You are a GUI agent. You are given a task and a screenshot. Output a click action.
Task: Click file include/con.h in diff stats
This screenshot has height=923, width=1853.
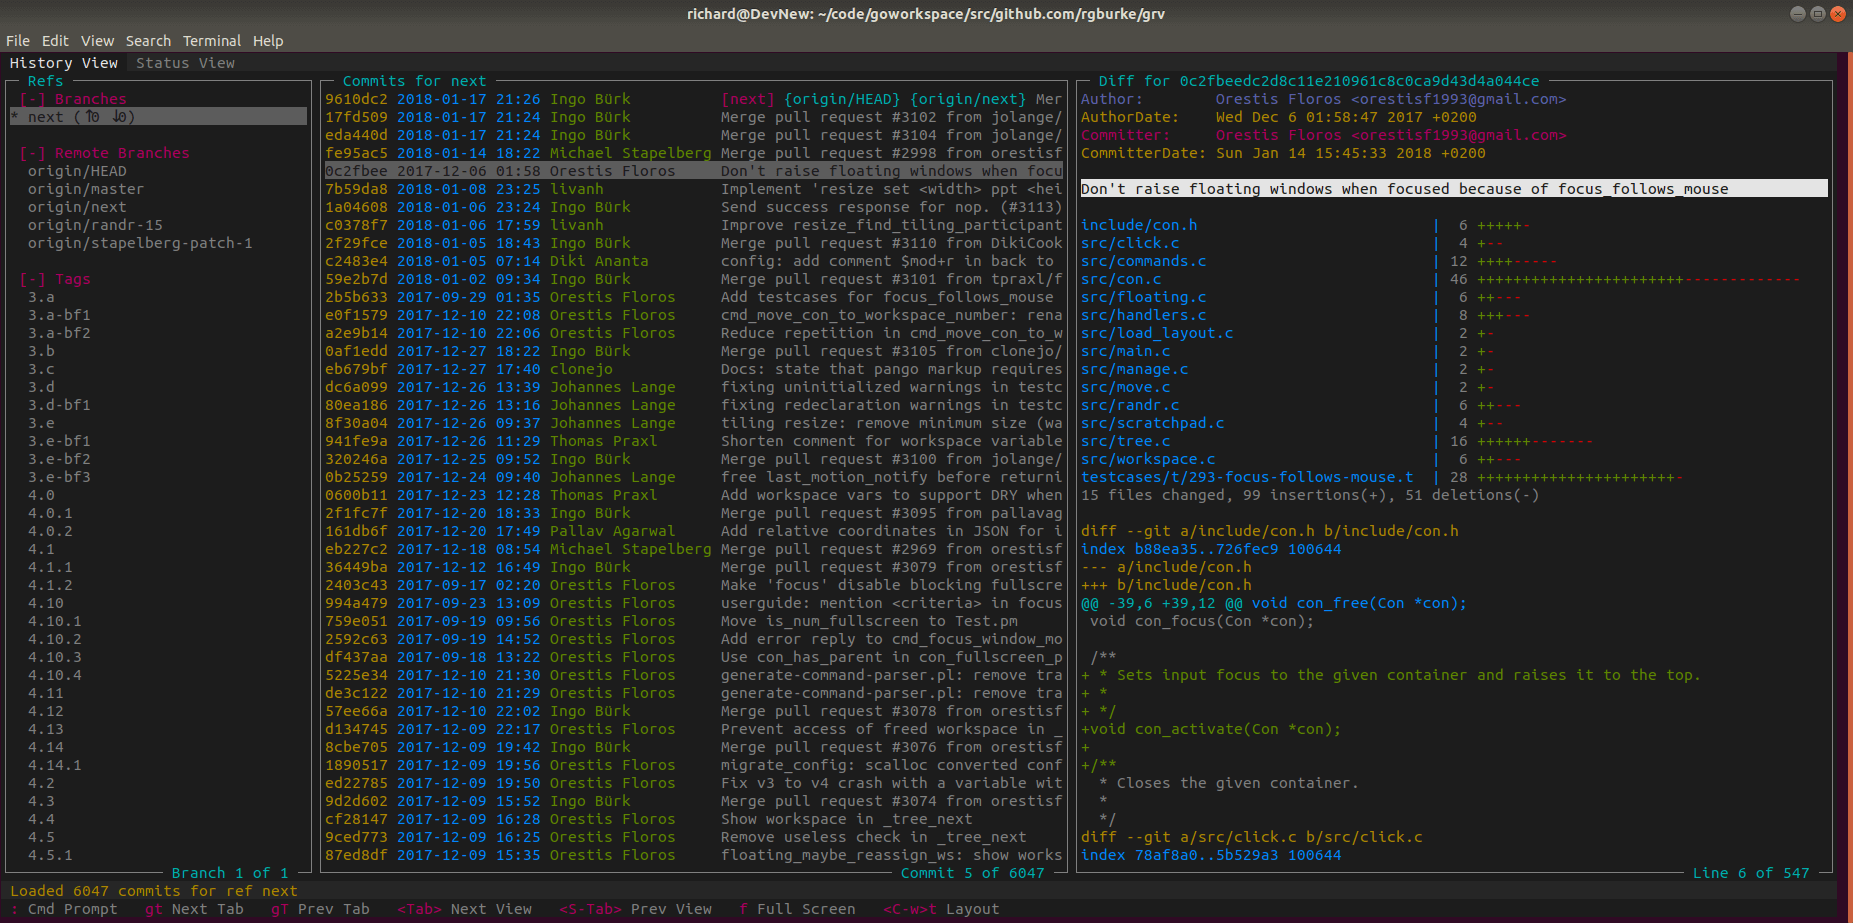coord(1139,225)
